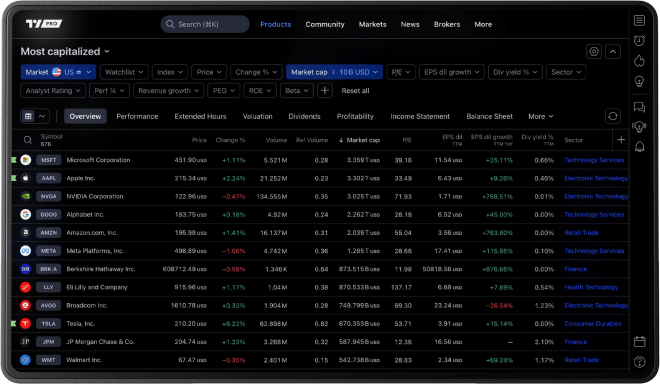Click the Microsoft logo icon in MSFT row
Screen dimensions: 660x385
pyautogui.click(x=26, y=160)
